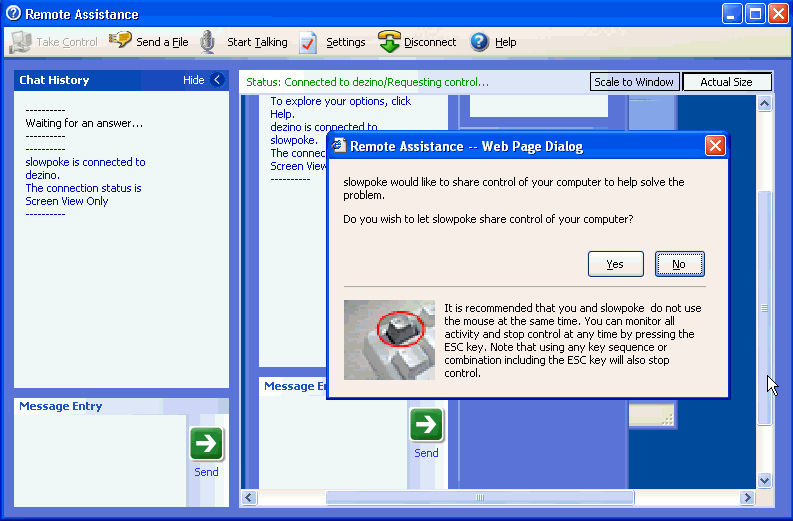The image size is (793, 521).
Task: Click the status text 'Connected to dezino/Requesting control'
Action: click(x=387, y=82)
